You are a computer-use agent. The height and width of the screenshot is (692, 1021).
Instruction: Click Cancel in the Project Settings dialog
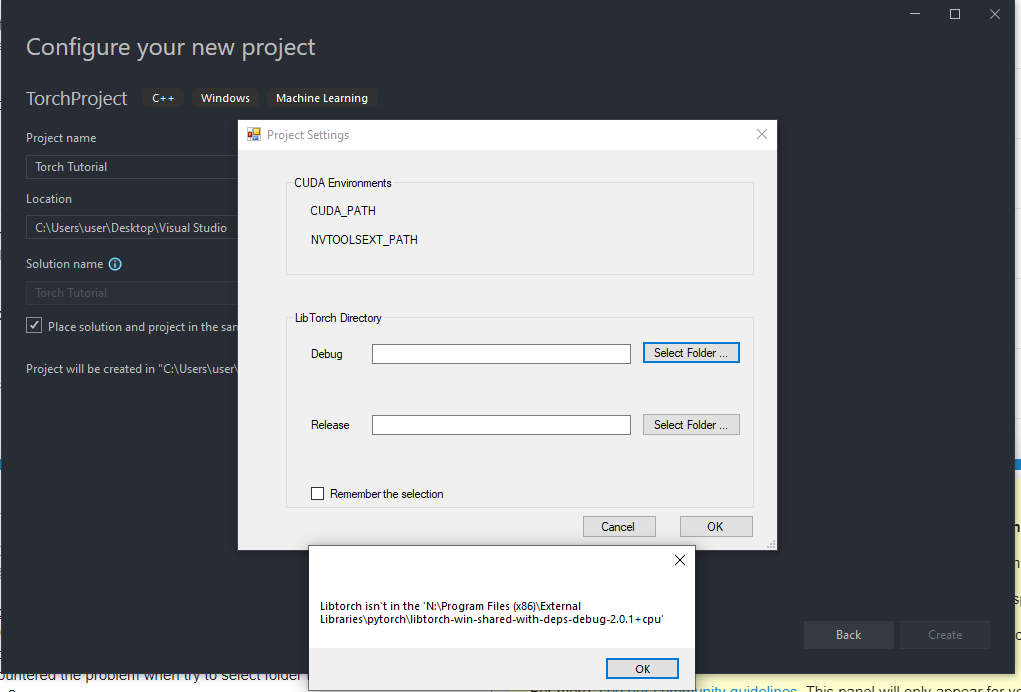pyautogui.click(x=618, y=527)
